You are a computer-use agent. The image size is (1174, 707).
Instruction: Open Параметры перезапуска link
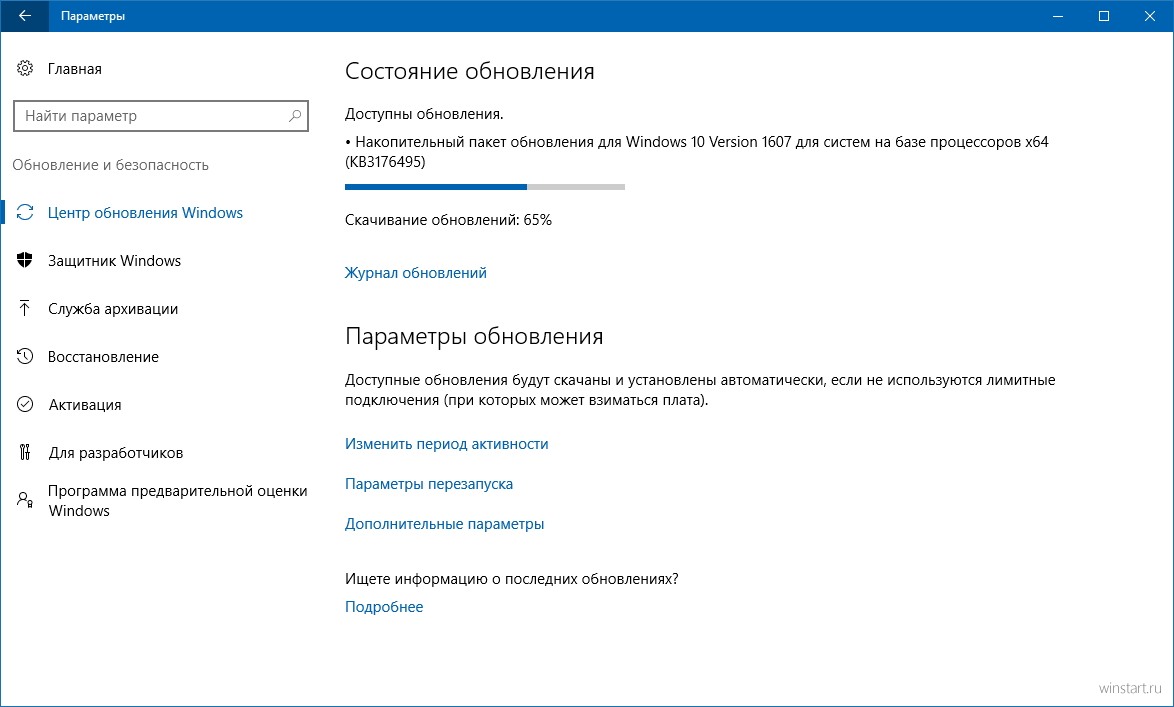pos(429,484)
